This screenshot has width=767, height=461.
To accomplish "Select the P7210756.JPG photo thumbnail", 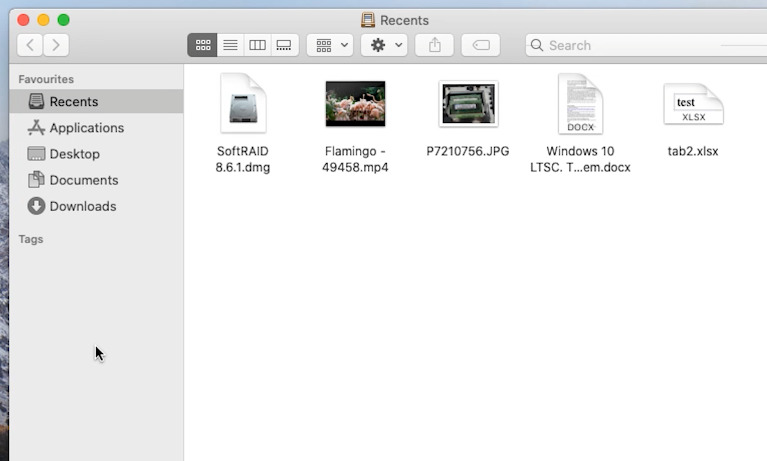I will (468, 104).
